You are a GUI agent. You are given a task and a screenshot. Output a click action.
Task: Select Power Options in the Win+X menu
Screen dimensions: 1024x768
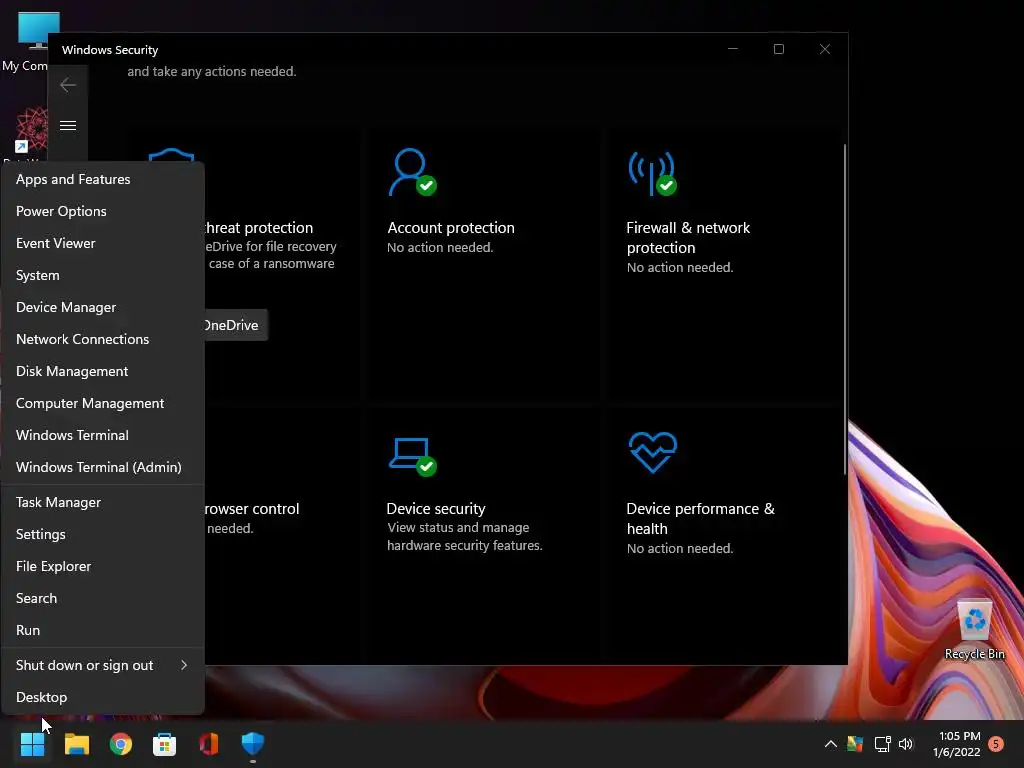(103, 211)
